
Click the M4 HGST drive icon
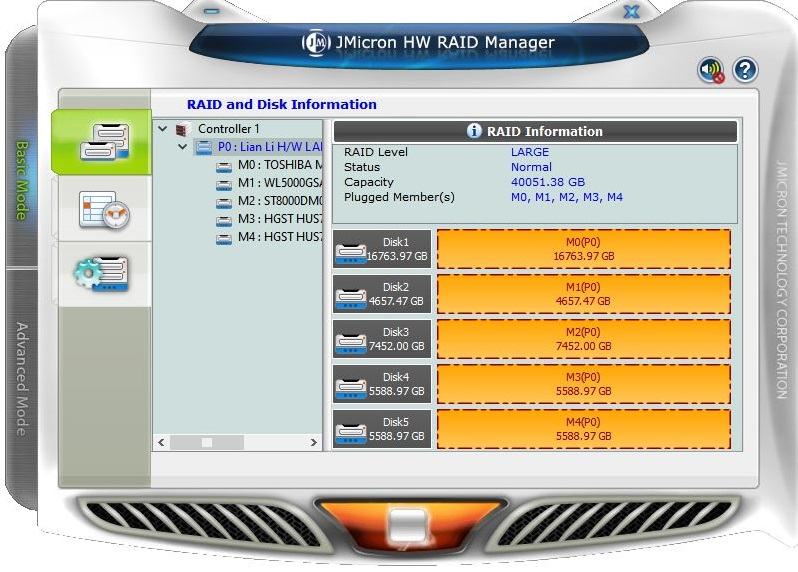(x=223, y=238)
